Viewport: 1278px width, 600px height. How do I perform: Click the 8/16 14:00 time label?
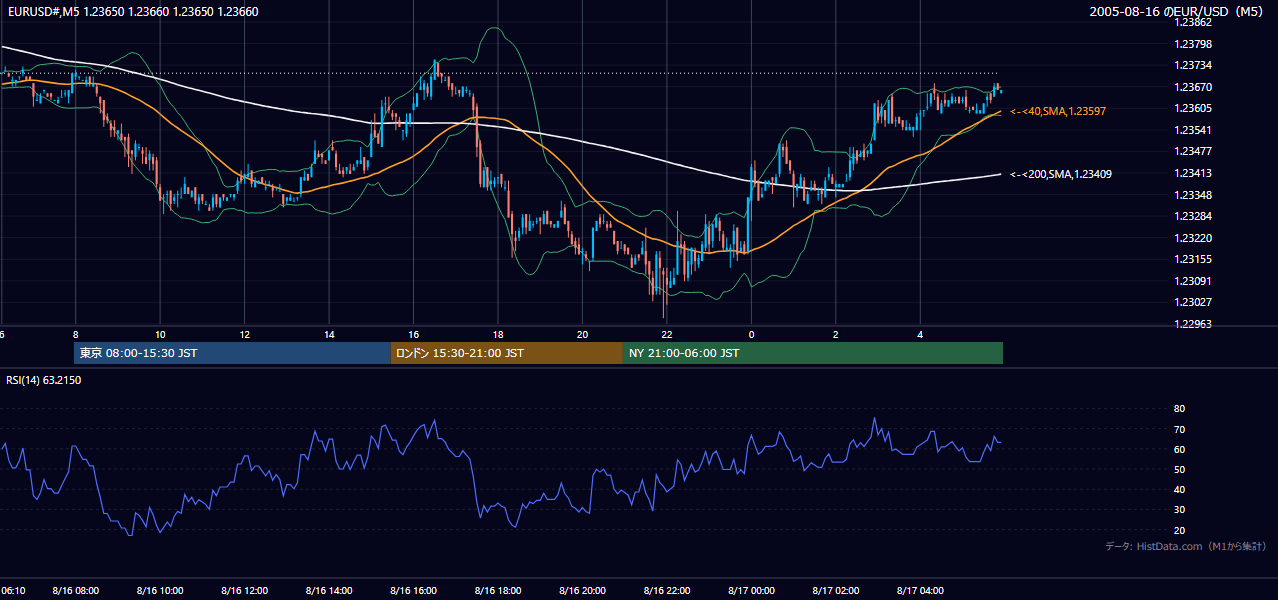329,591
